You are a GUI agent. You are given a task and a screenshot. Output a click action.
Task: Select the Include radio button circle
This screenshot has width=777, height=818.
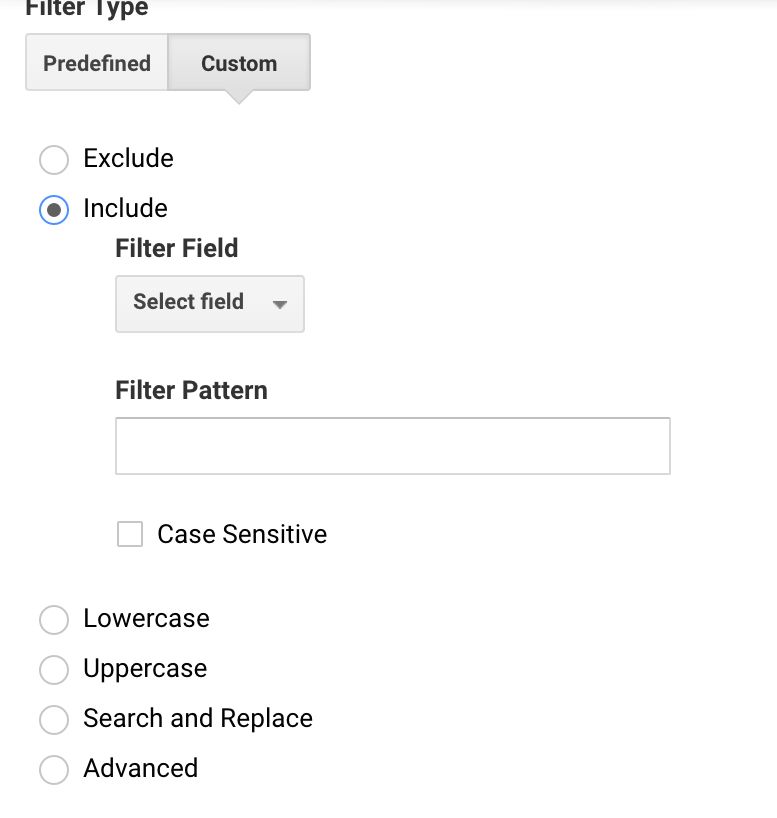[54, 210]
